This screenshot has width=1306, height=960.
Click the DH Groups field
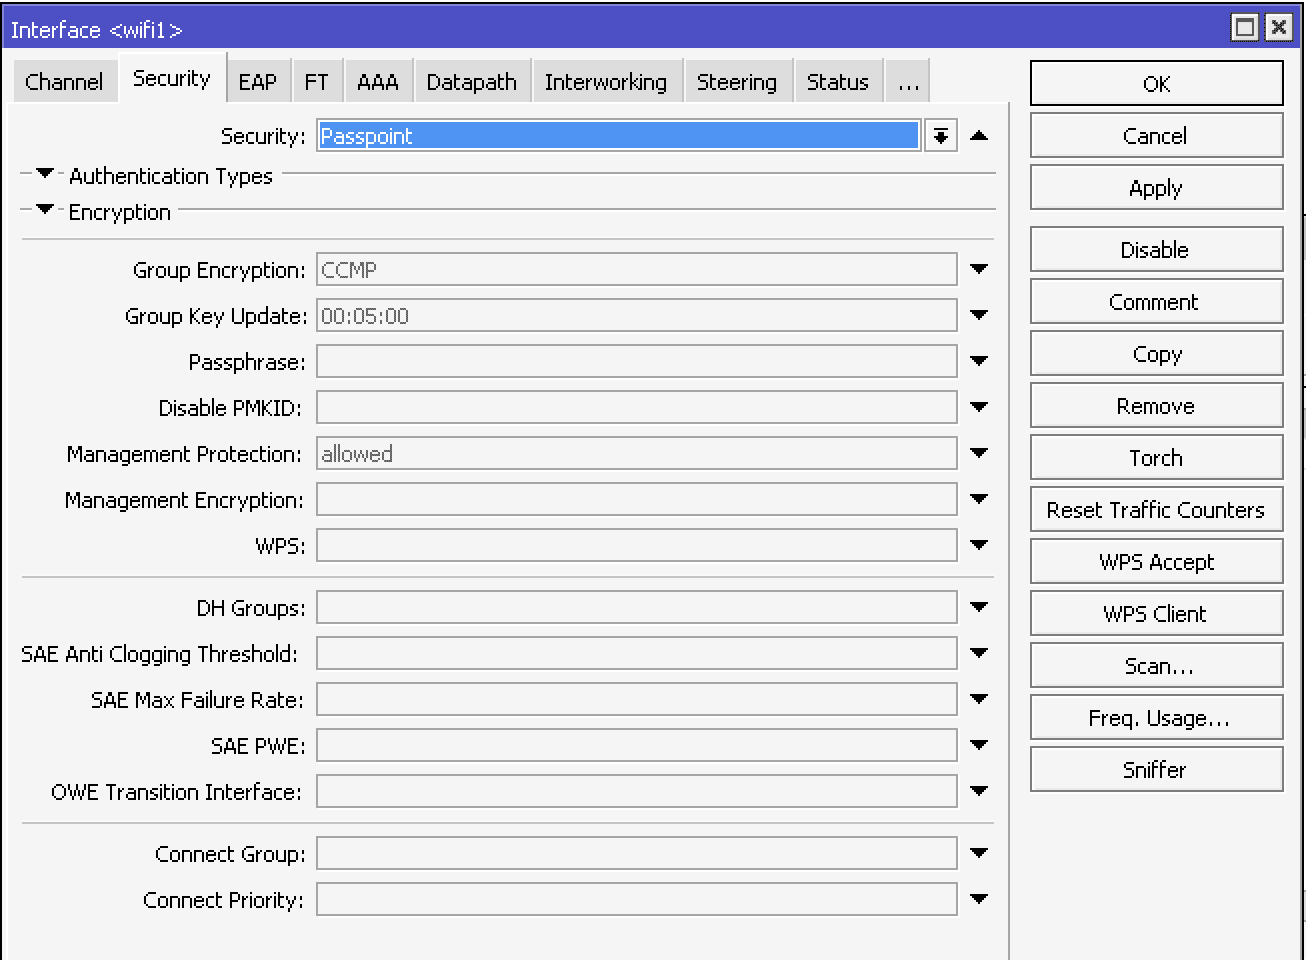point(637,608)
